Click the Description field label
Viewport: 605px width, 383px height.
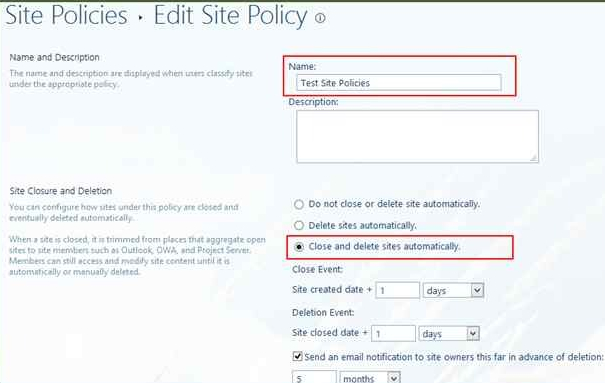313,102
